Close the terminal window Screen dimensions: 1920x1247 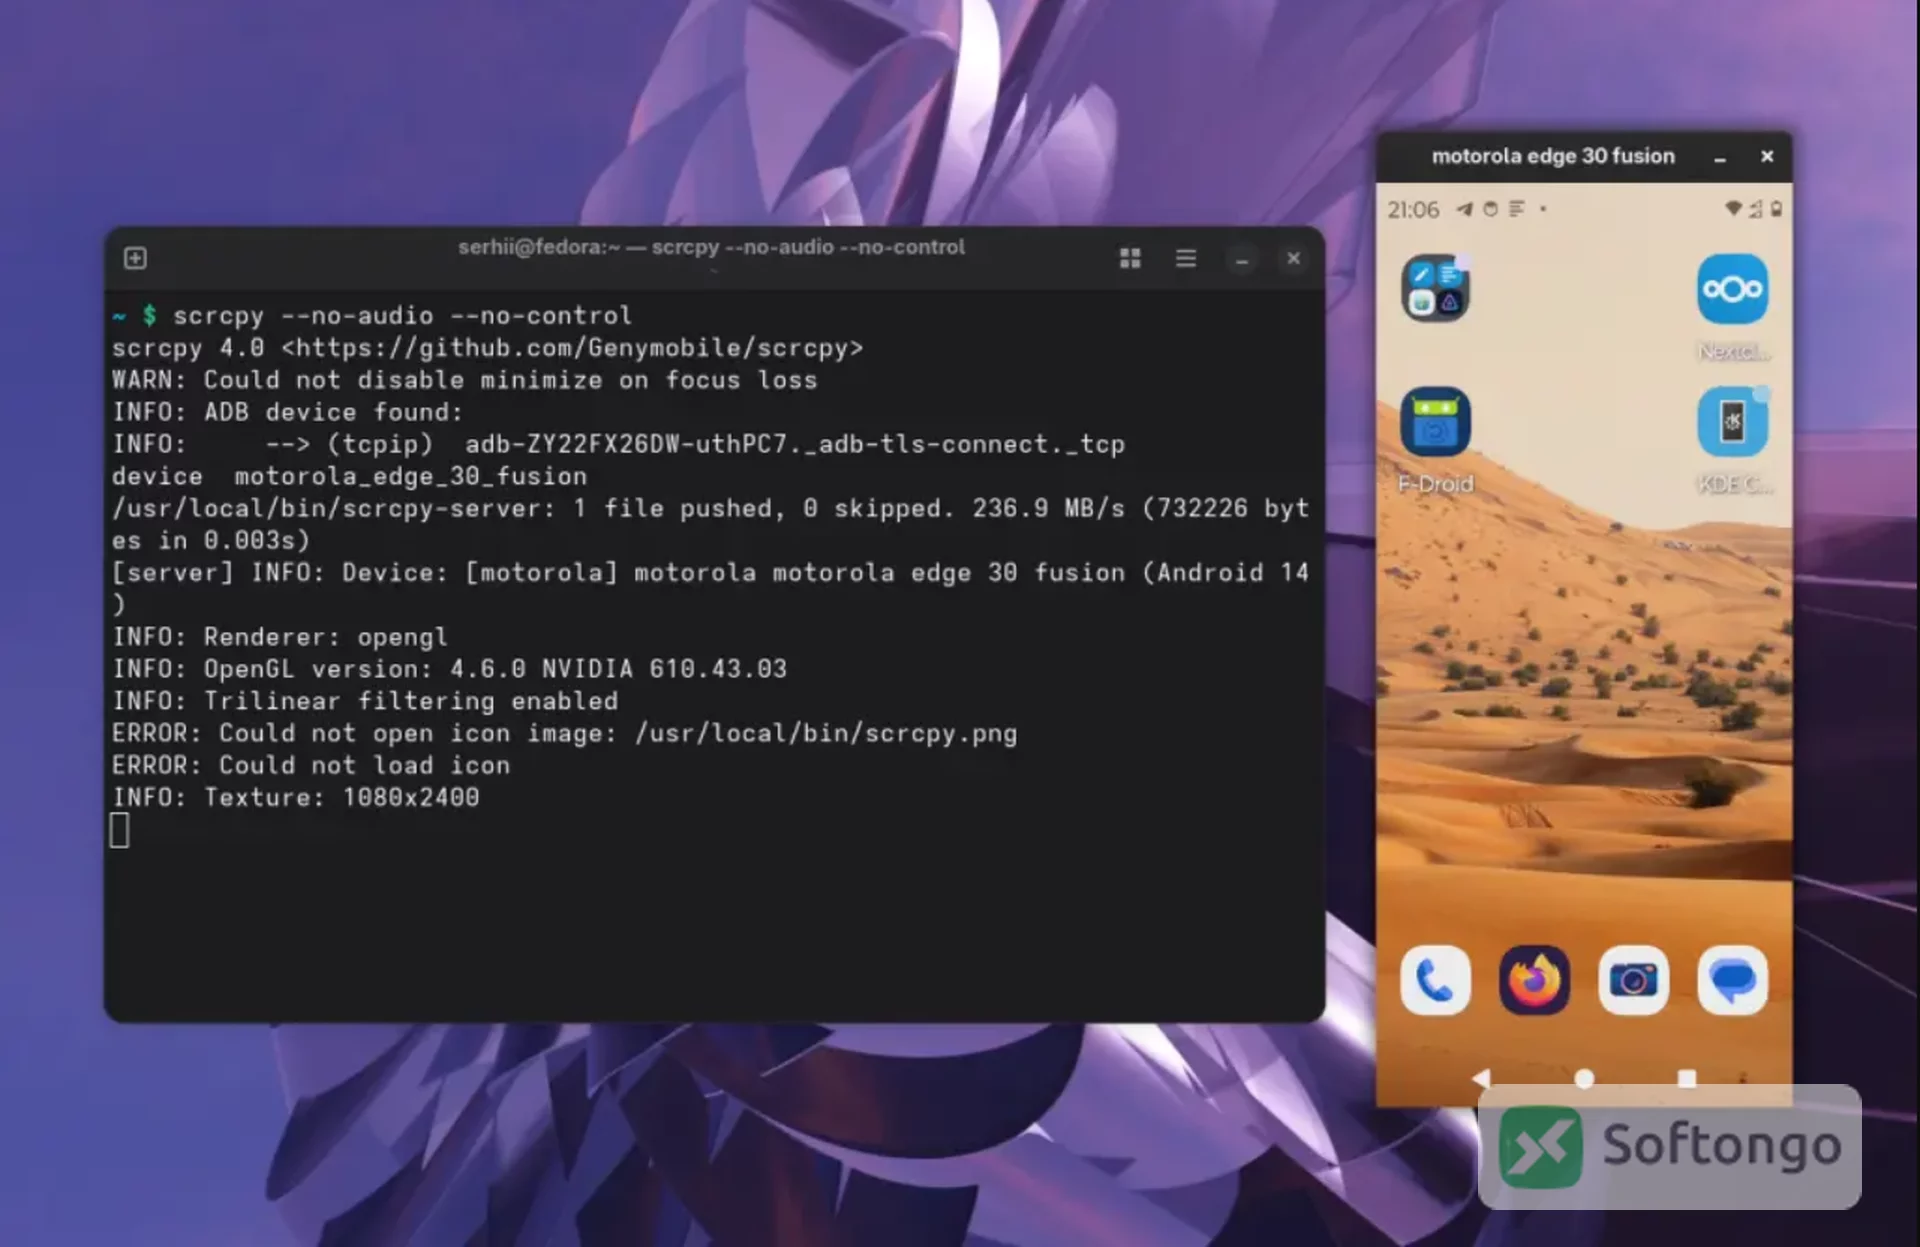(x=1293, y=258)
